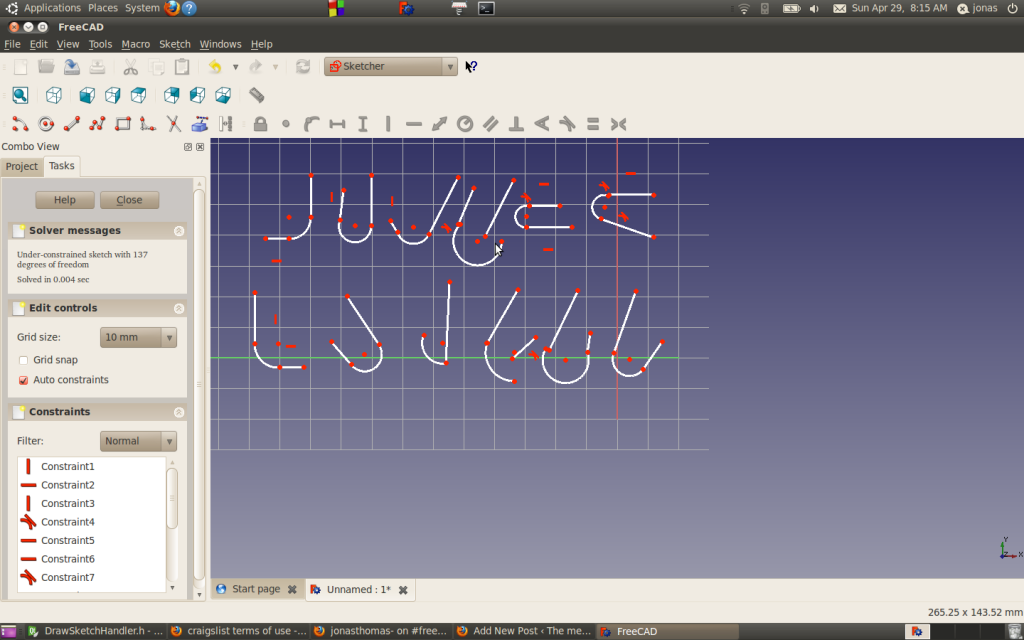The image size is (1024, 640).
Task: Switch to the Project tab
Action: pyautogui.click(x=21, y=166)
